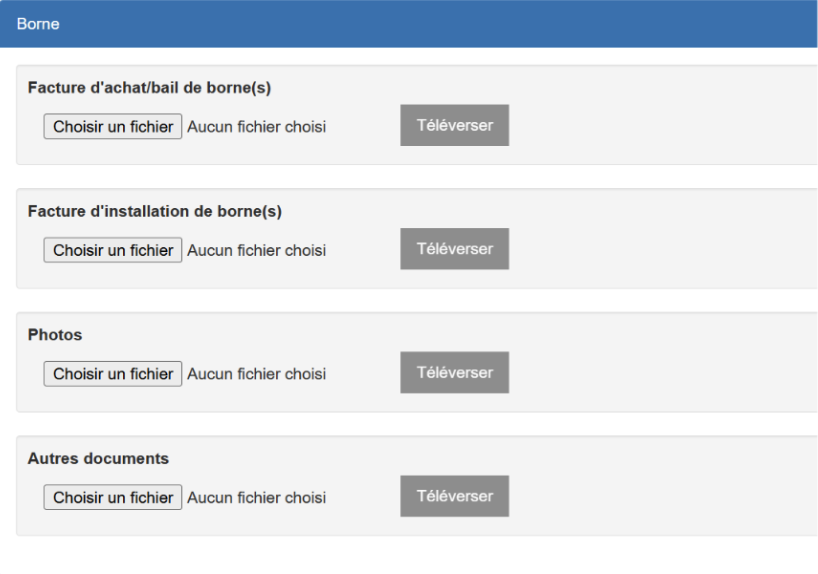Click the 'Autres documents' section heading

[98, 458]
